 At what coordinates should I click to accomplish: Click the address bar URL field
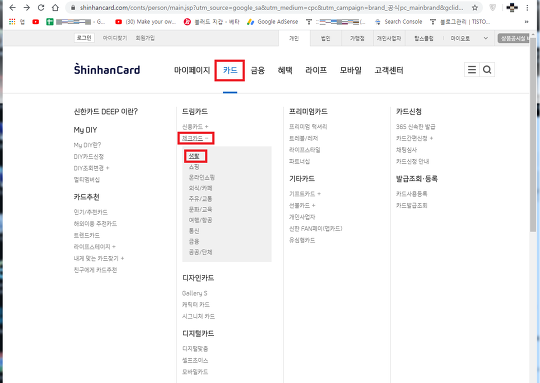coord(271,8)
